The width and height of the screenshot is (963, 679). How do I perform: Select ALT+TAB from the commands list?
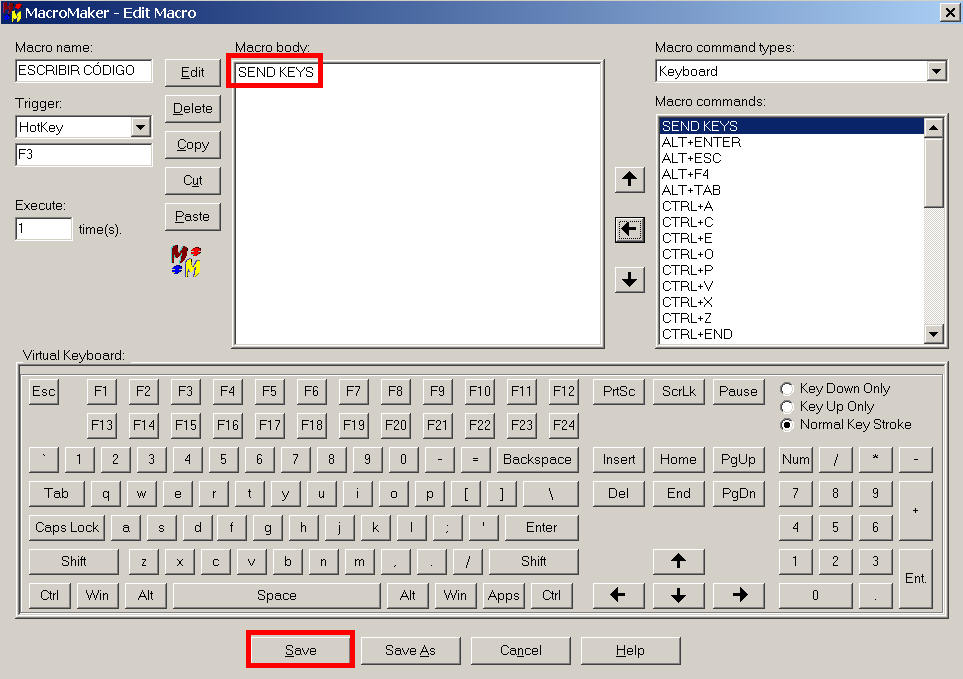point(691,190)
